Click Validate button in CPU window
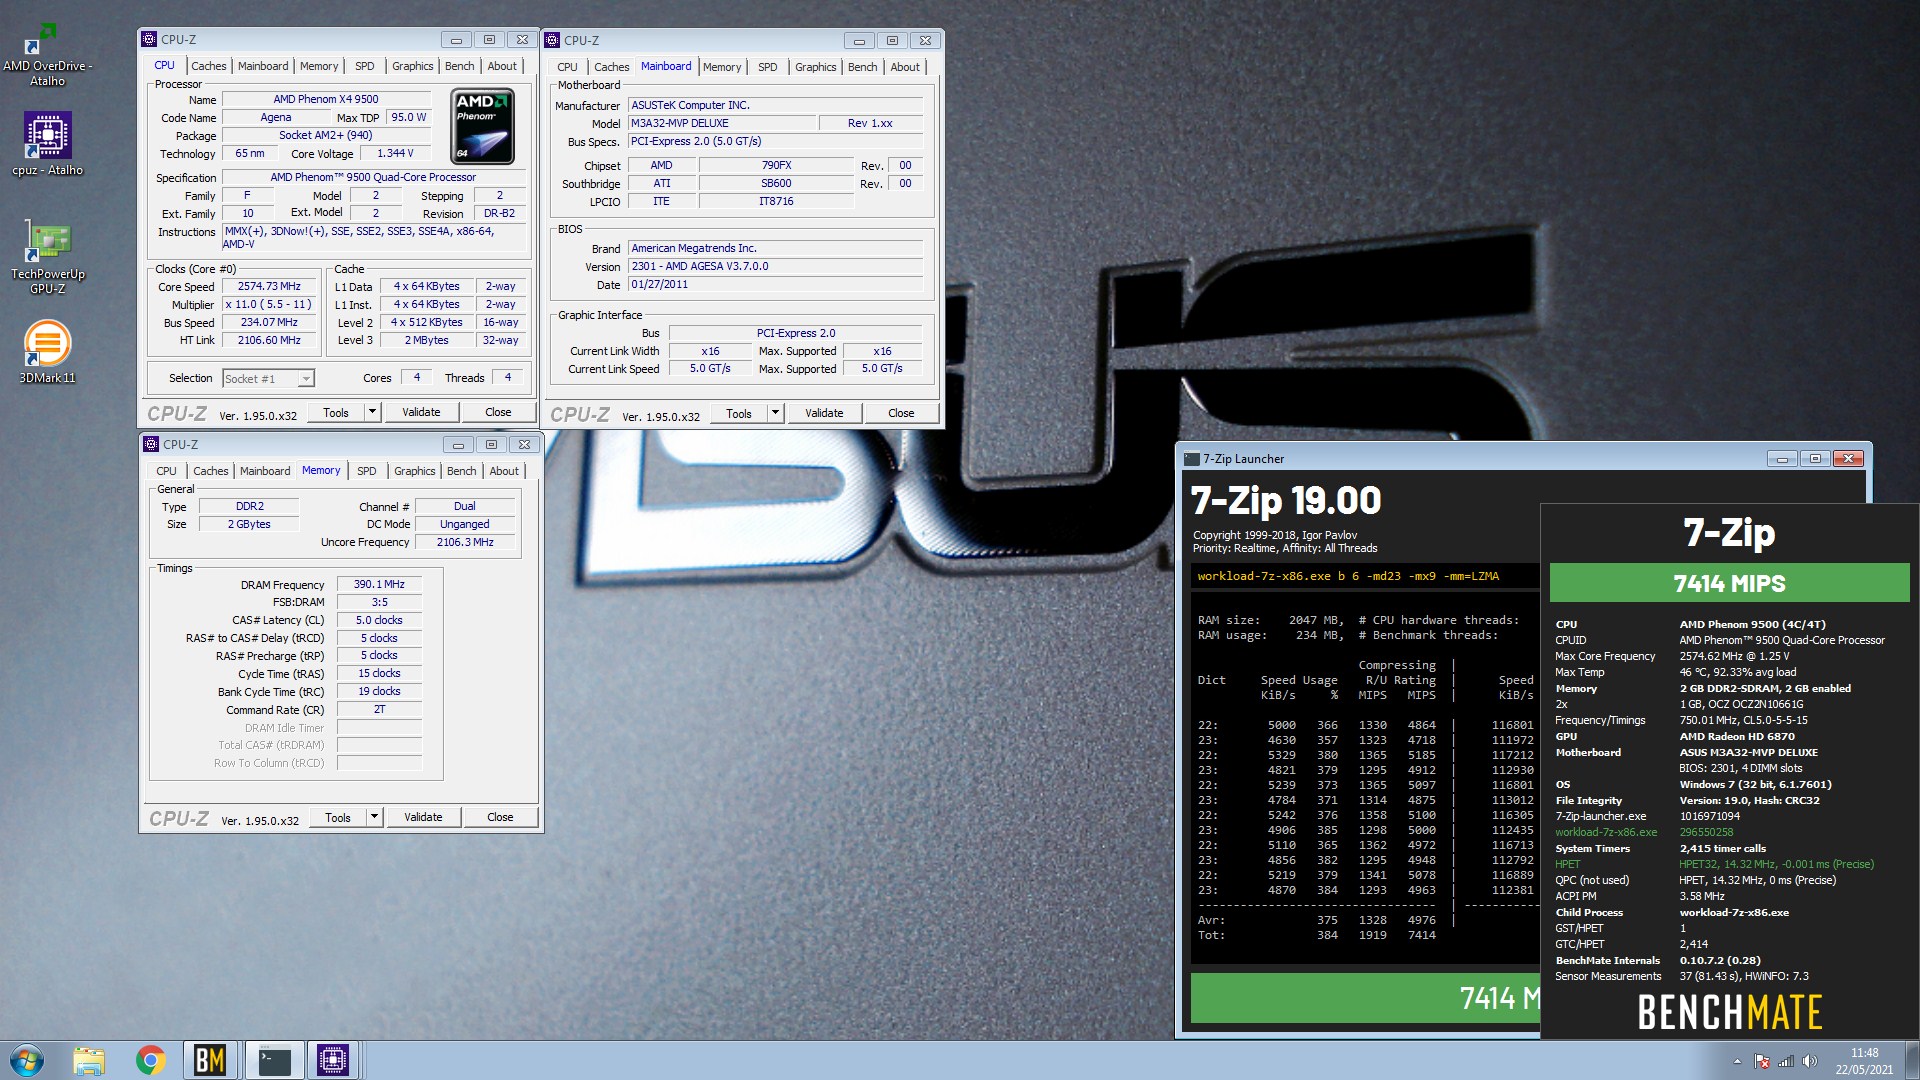 (421, 412)
